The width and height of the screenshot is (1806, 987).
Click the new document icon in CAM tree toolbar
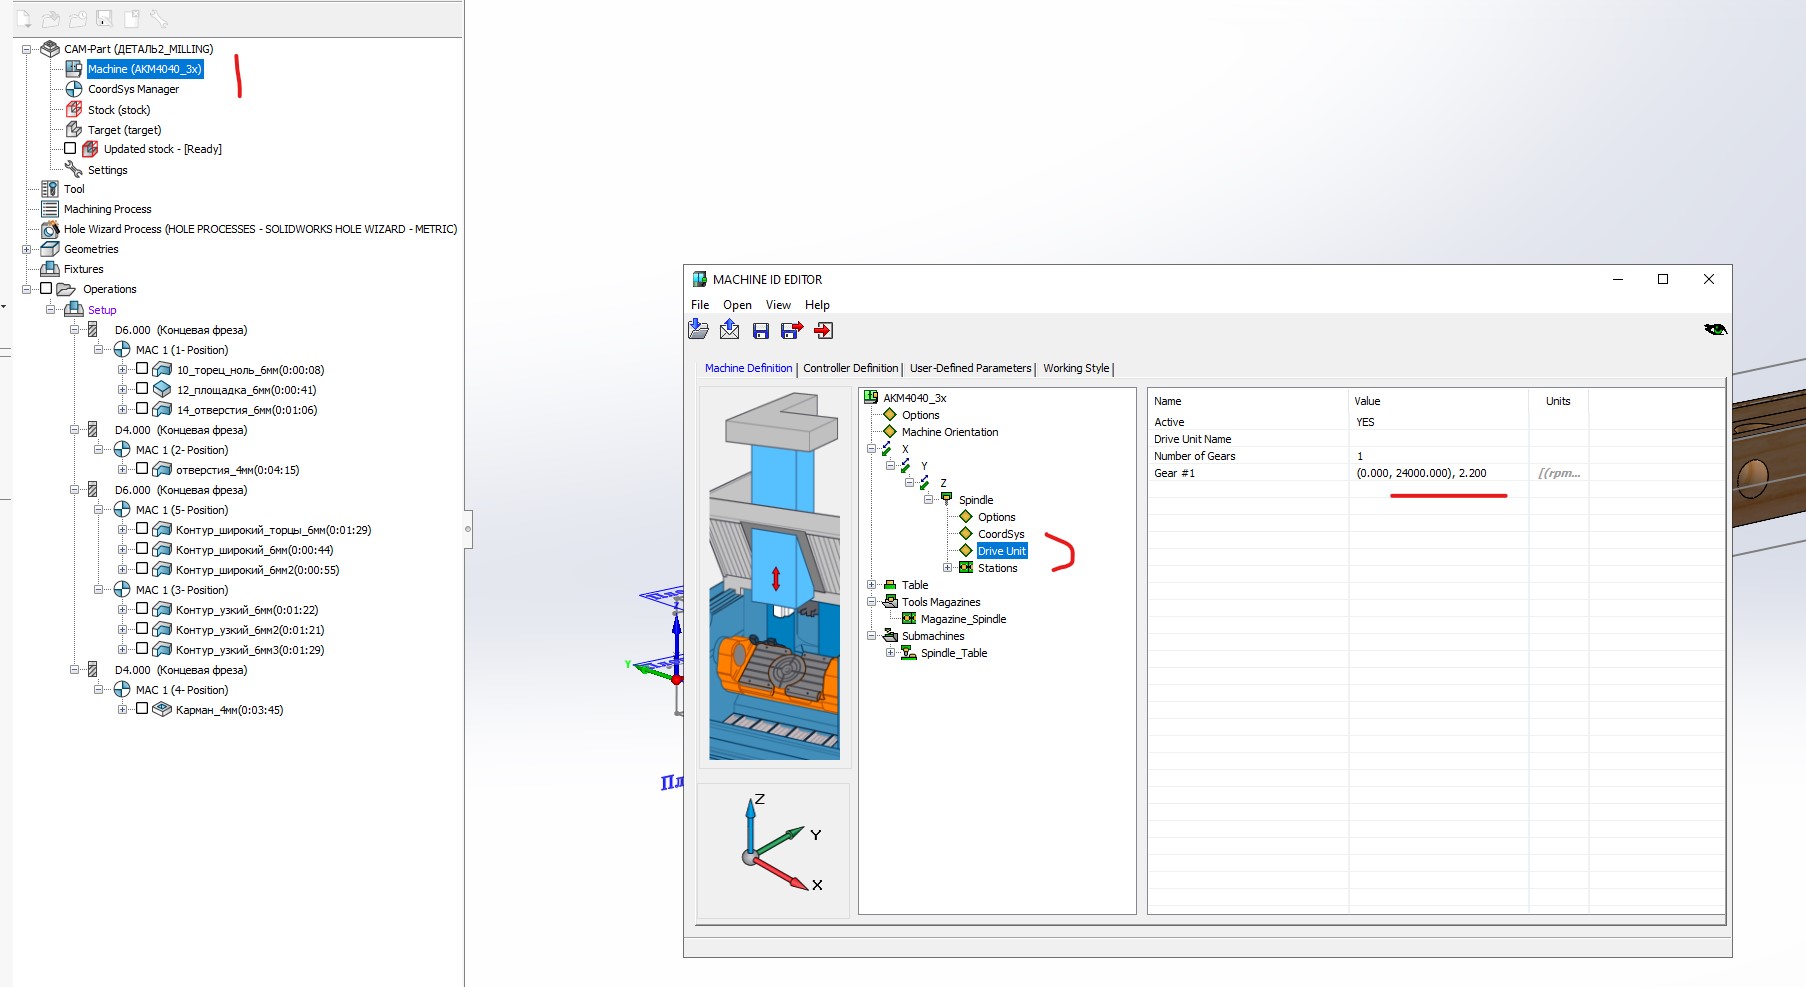pyautogui.click(x=24, y=18)
